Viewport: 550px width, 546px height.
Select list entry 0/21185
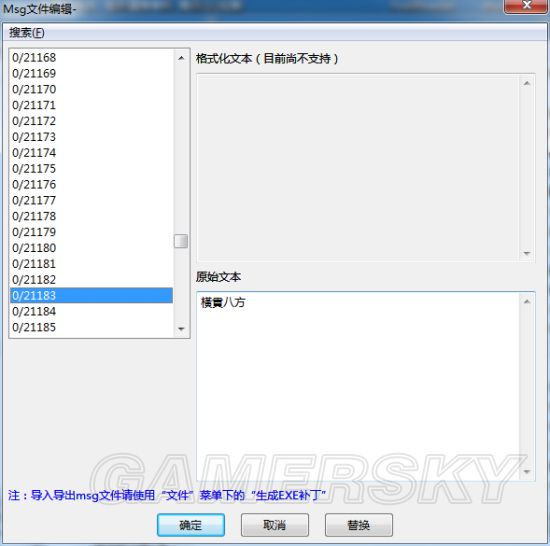pos(91,327)
